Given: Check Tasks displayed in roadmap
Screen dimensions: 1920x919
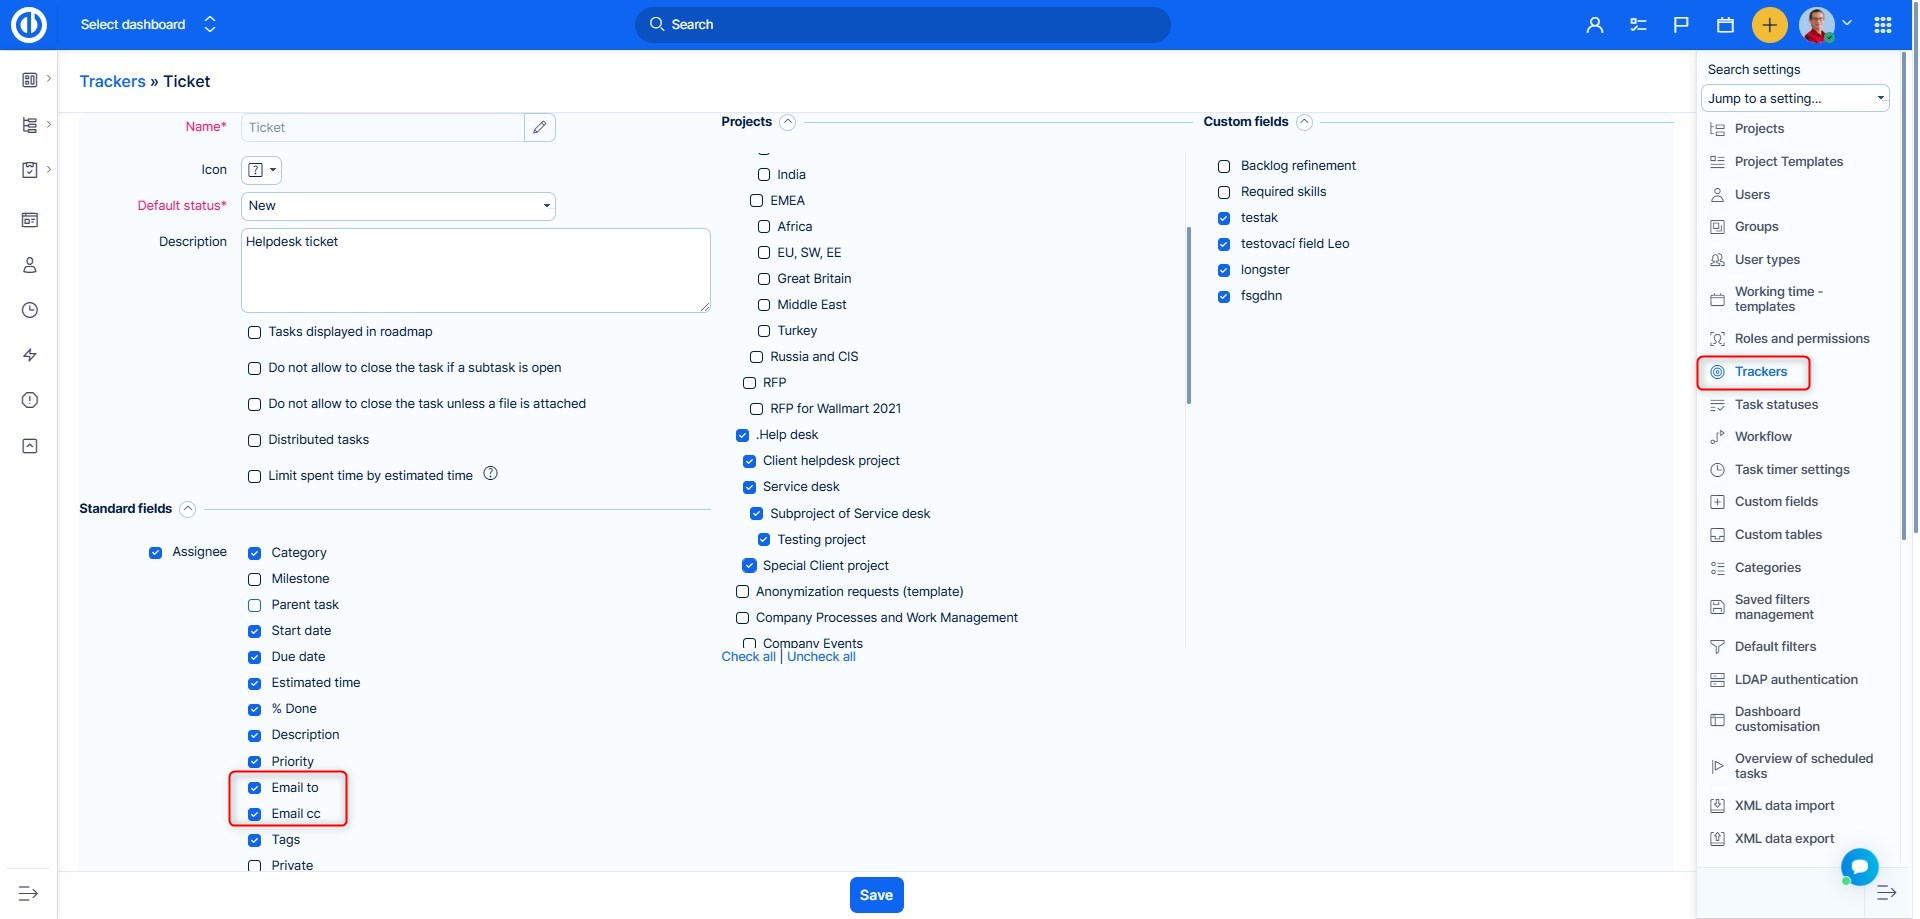Looking at the screenshot, I should [254, 332].
